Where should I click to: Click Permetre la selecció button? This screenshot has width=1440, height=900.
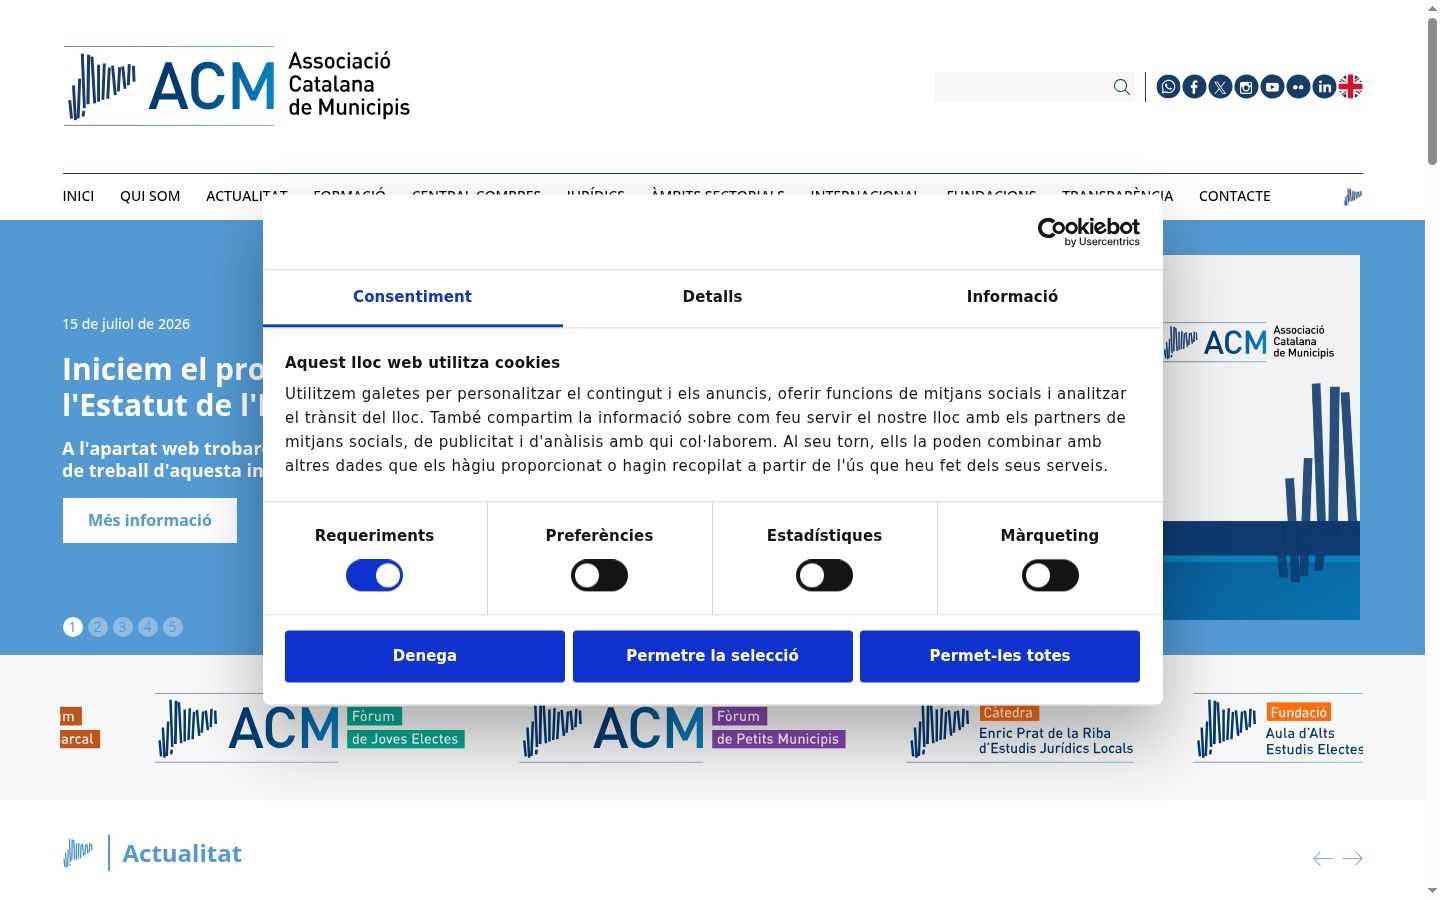(x=712, y=656)
